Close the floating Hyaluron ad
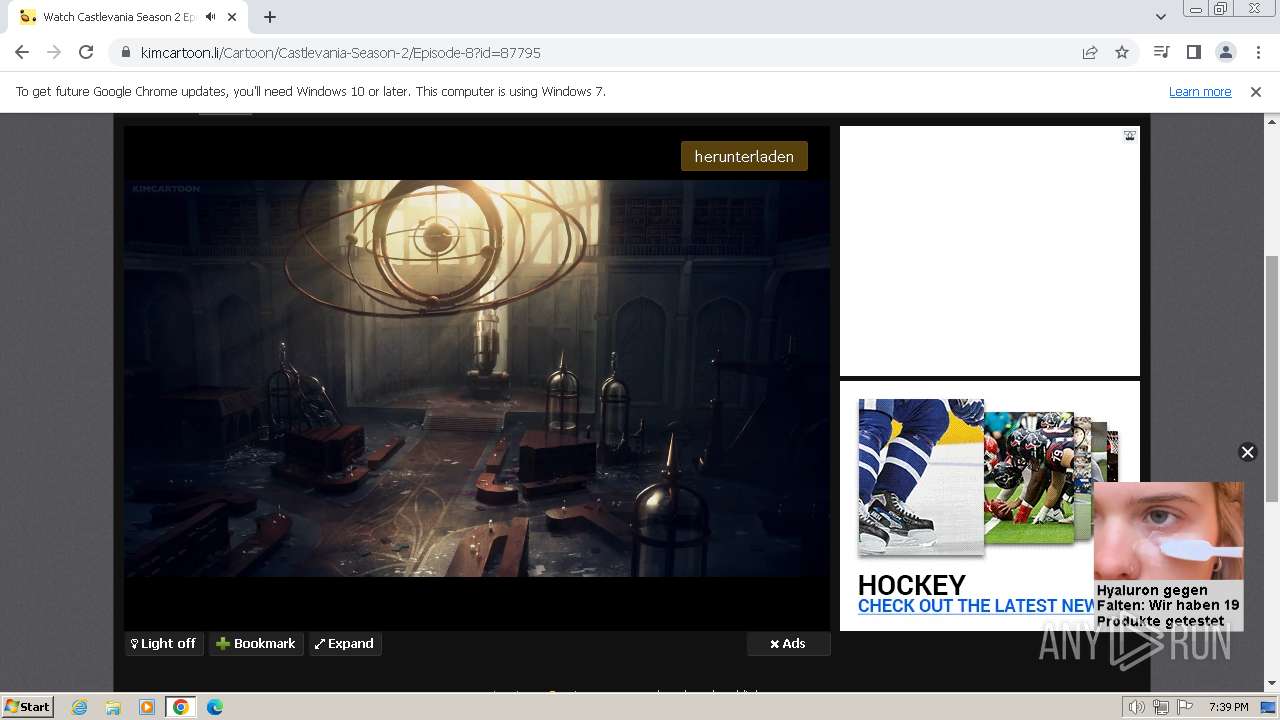This screenshot has width=1280, height=720. click(x=1247, y=452)
